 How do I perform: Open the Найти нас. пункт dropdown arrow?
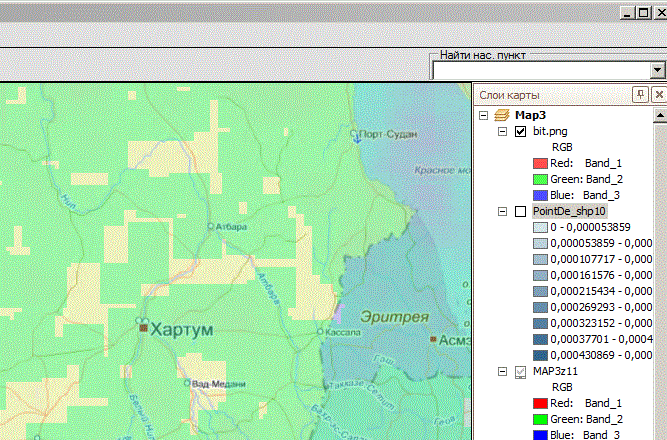coord(657,70)
